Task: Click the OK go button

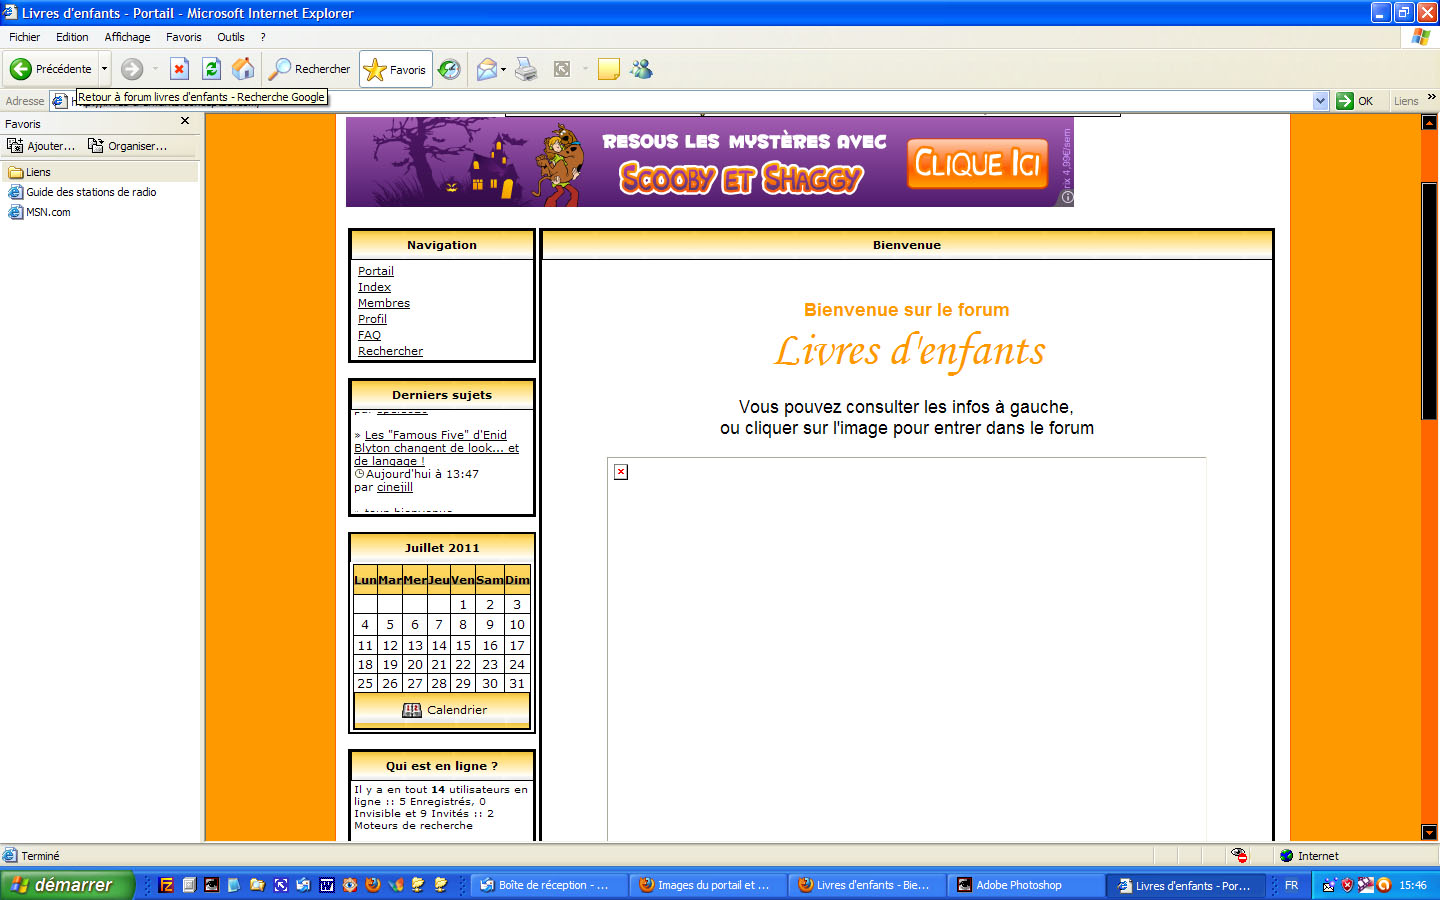Action: tap(1355, 101)
